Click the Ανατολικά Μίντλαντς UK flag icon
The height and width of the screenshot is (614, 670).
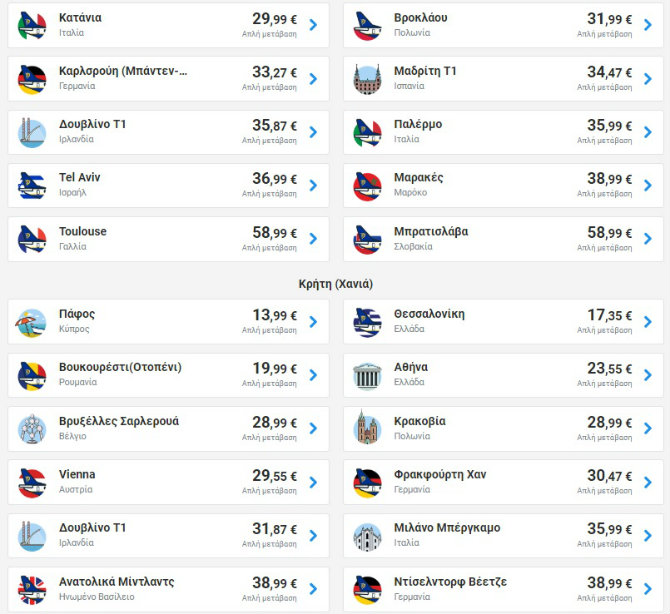pos(33,590)
